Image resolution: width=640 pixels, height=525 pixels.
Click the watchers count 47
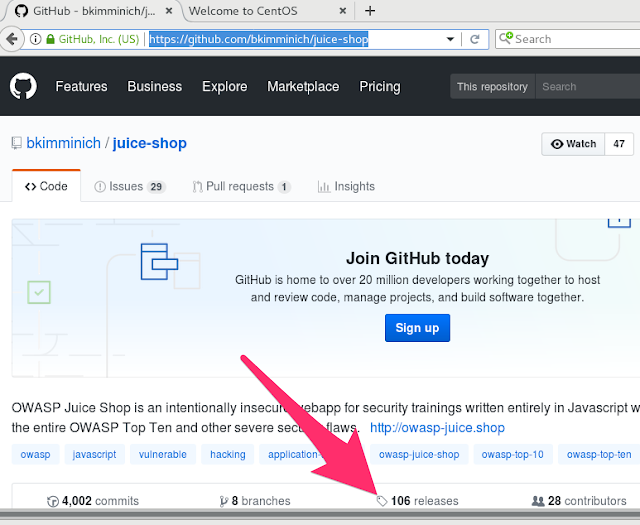[x=619, y=144]
